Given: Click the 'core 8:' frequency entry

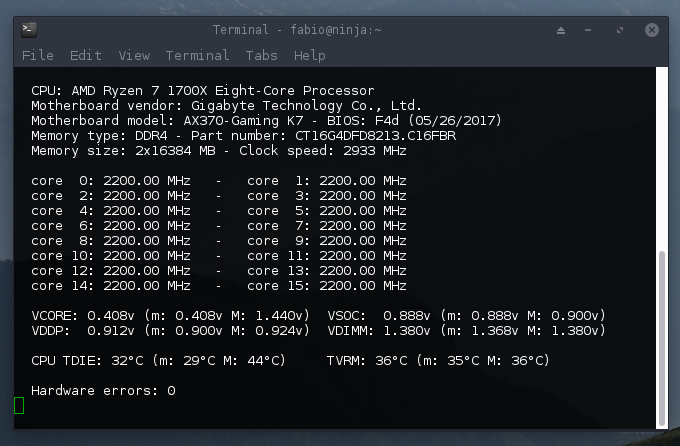Looking at the screenshot, I should pos(111,241).
